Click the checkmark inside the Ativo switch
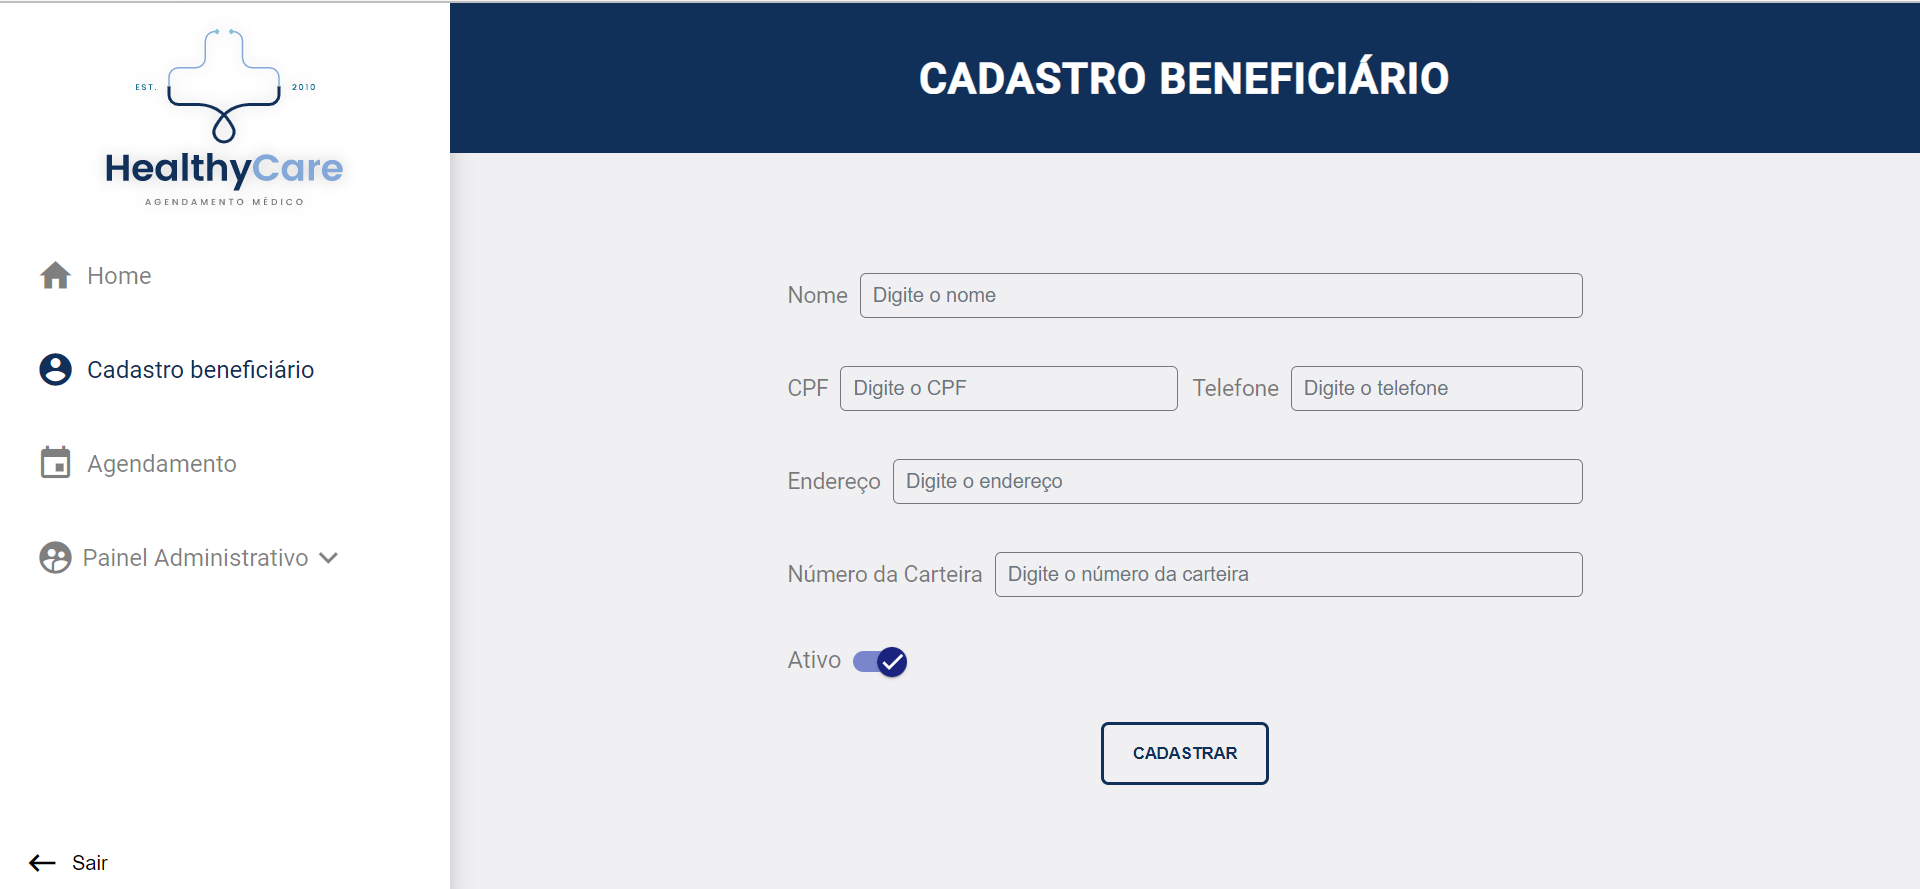1920x889 pixels. (891, 661)
